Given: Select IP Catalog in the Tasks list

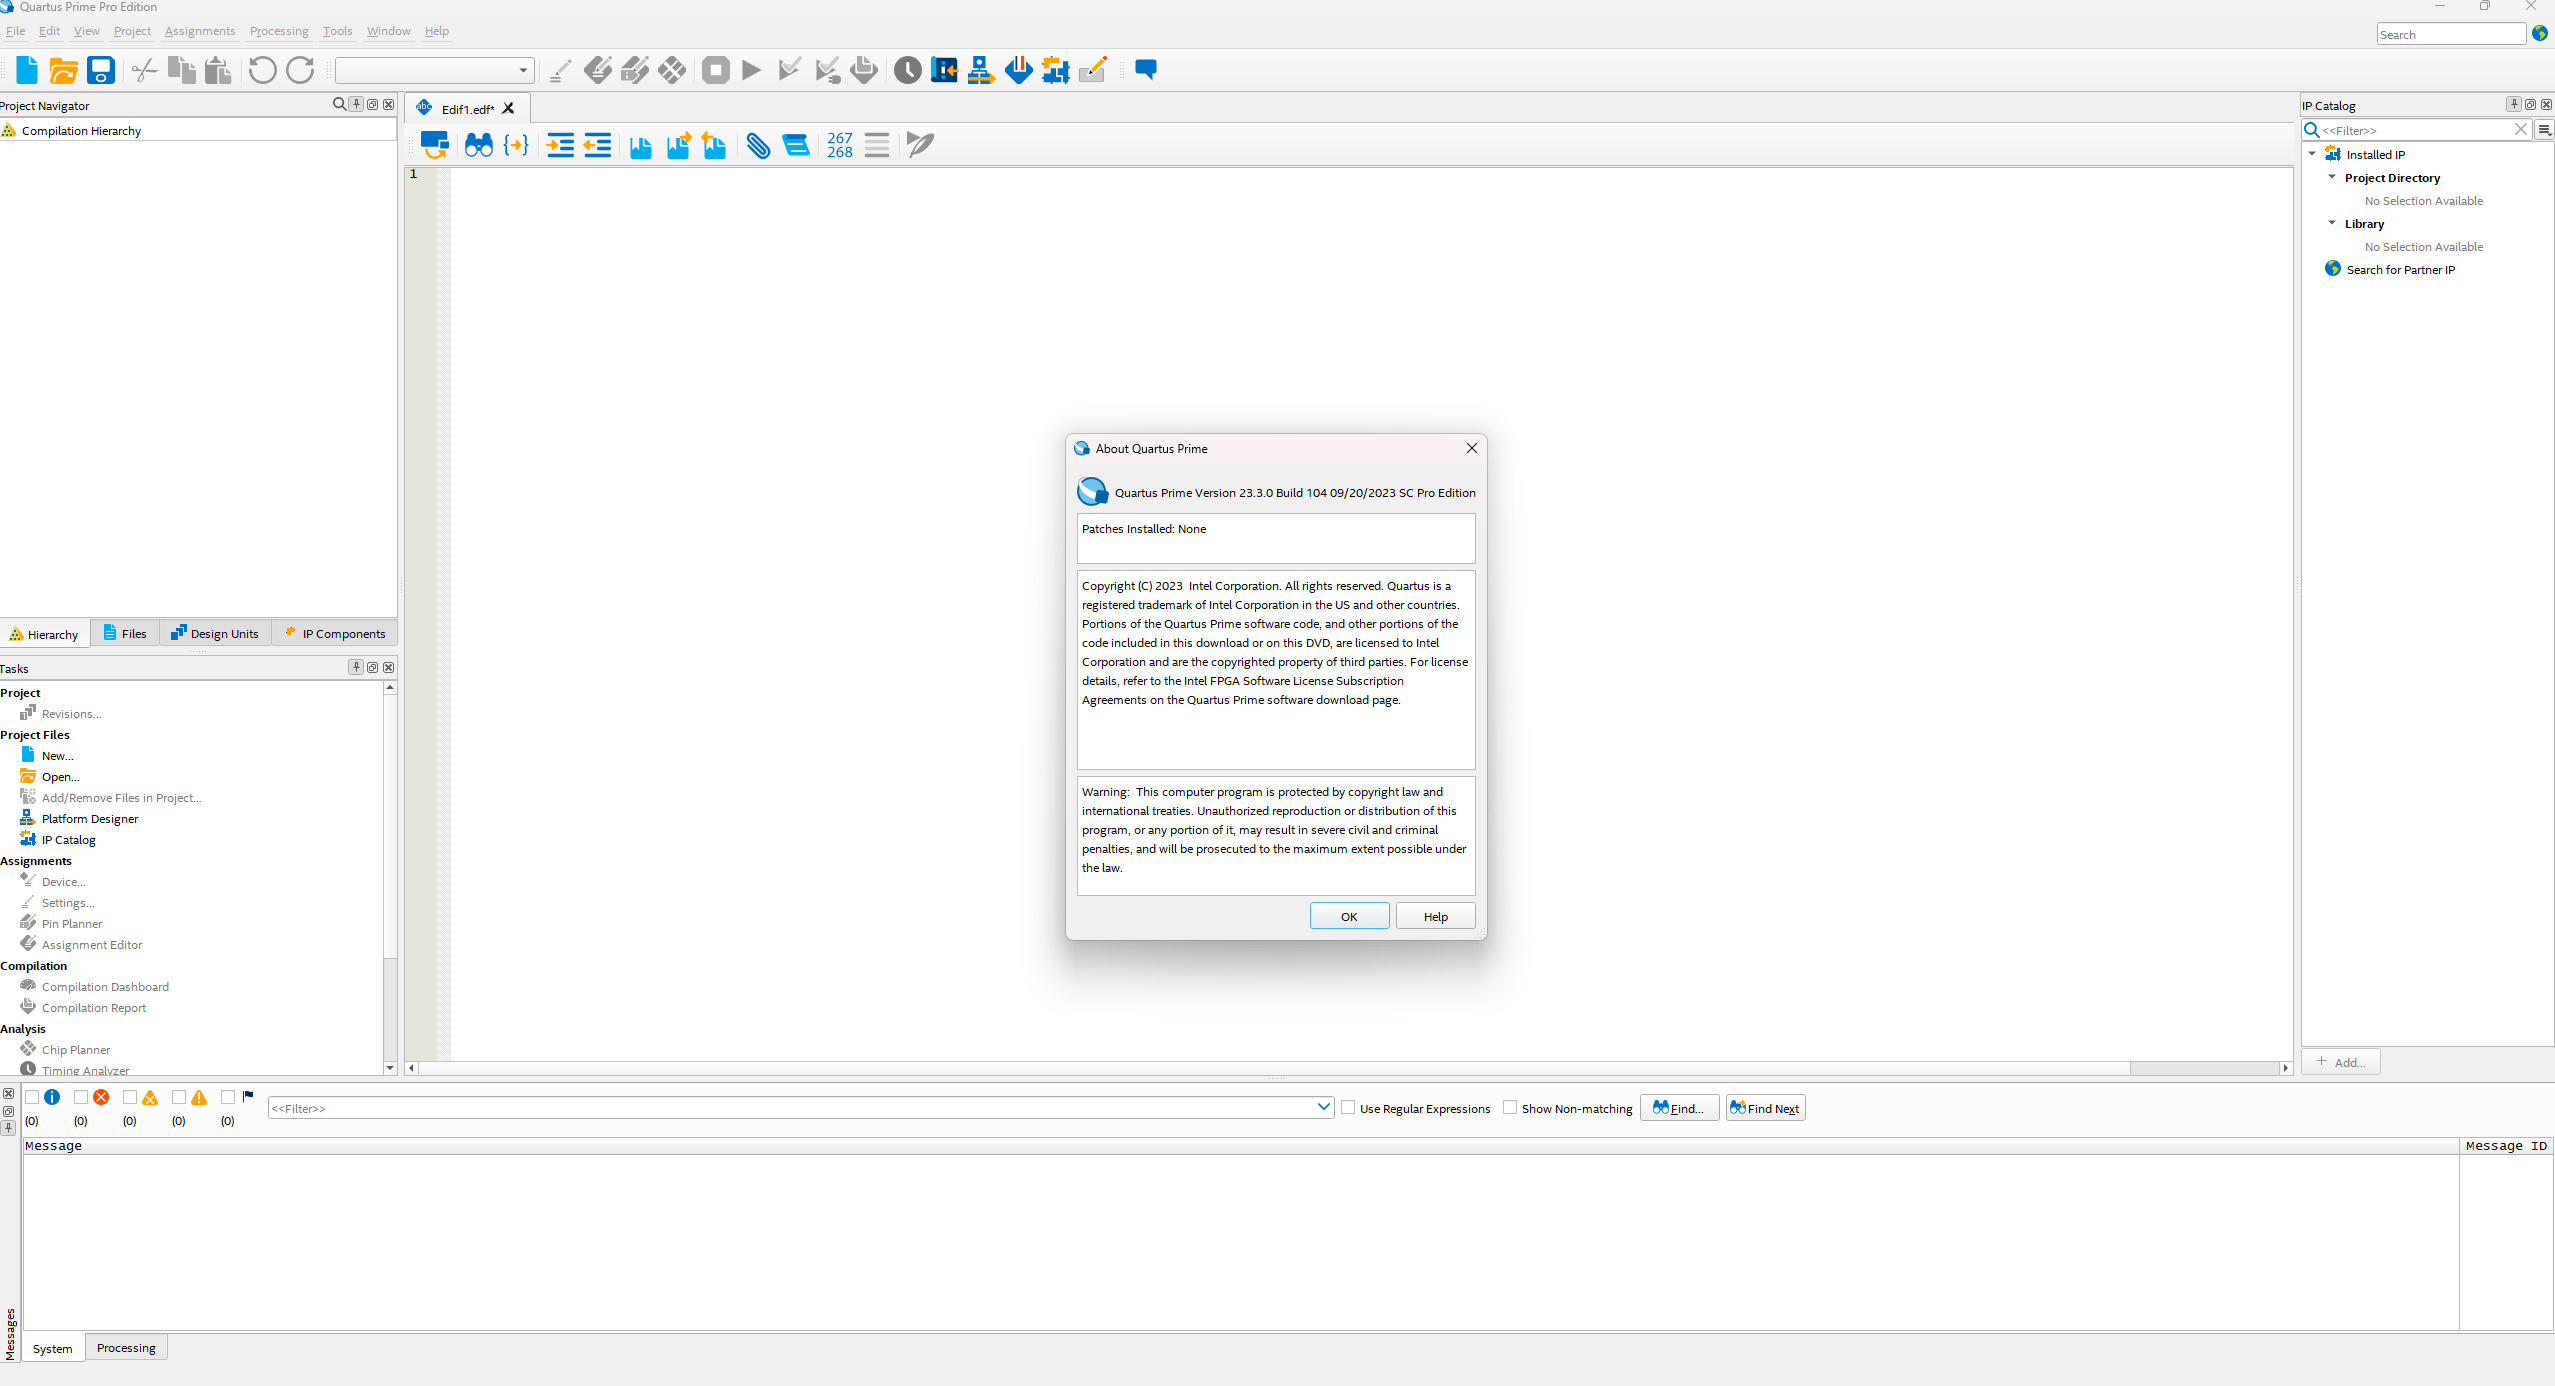Looking at the screenshot, I should 68,839.
